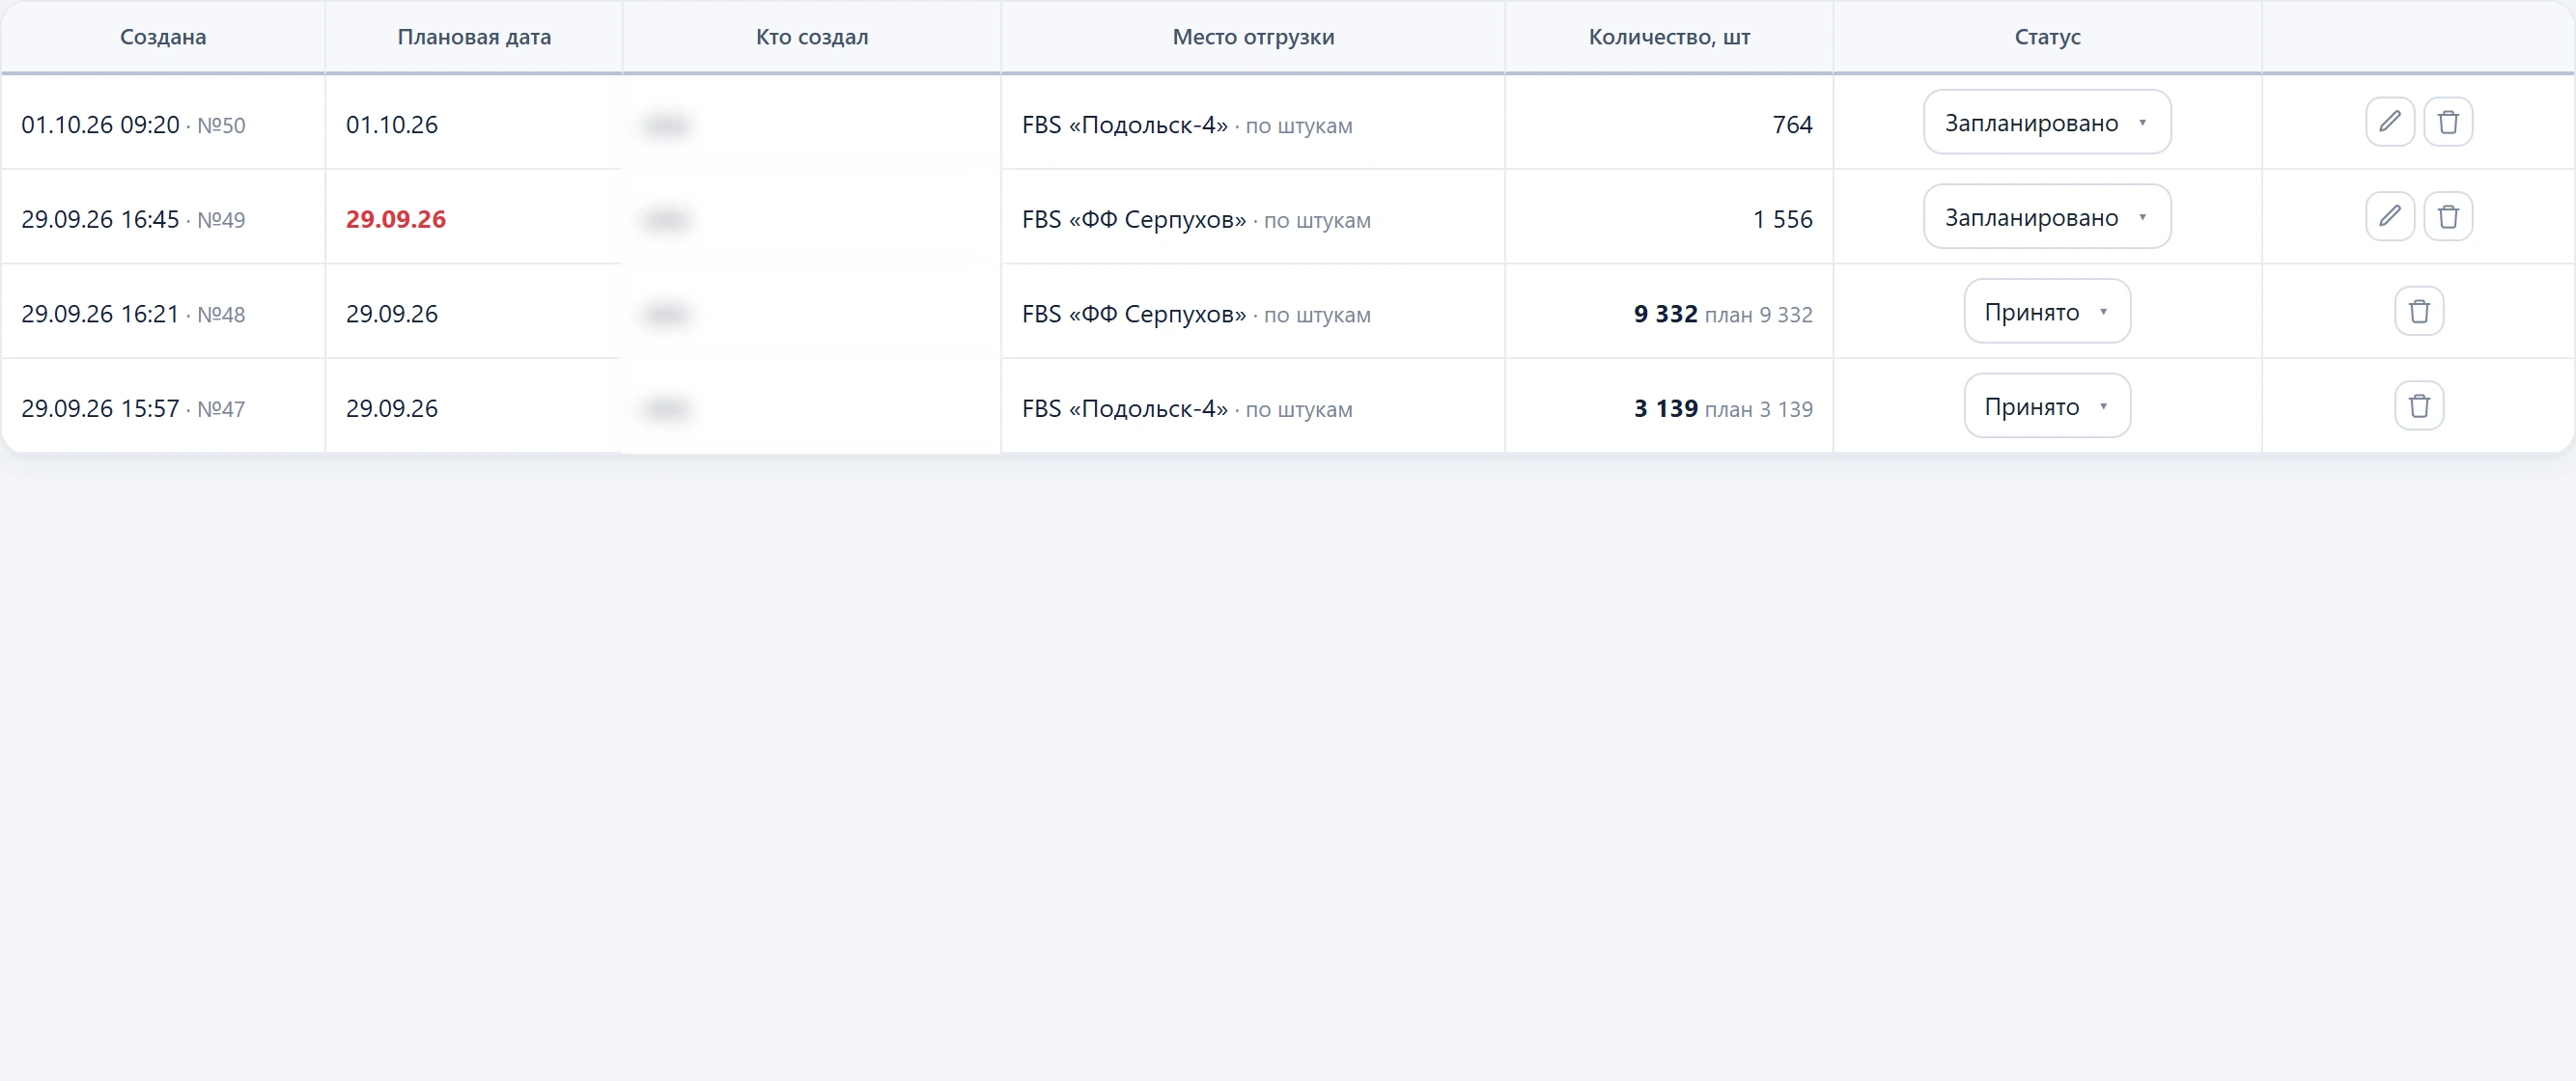Click the 'Место отгрузки' column header
Viewport: 2576px width, 1081px height.
click(1253, 37)
